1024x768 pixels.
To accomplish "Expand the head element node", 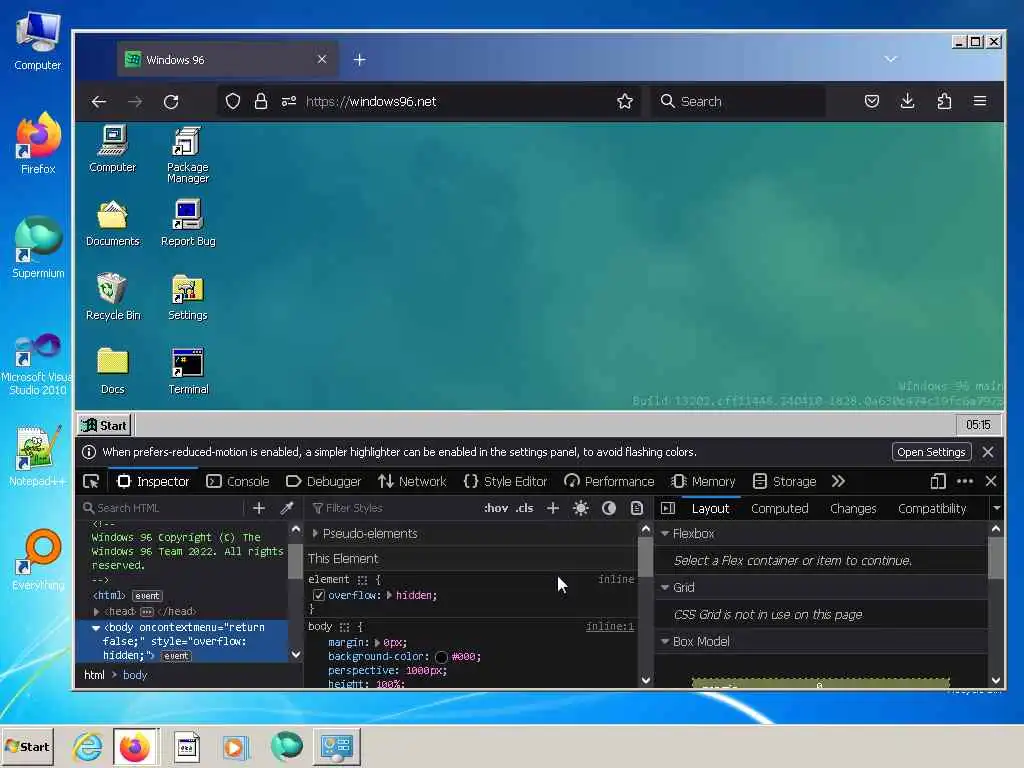I will point(97,612).
